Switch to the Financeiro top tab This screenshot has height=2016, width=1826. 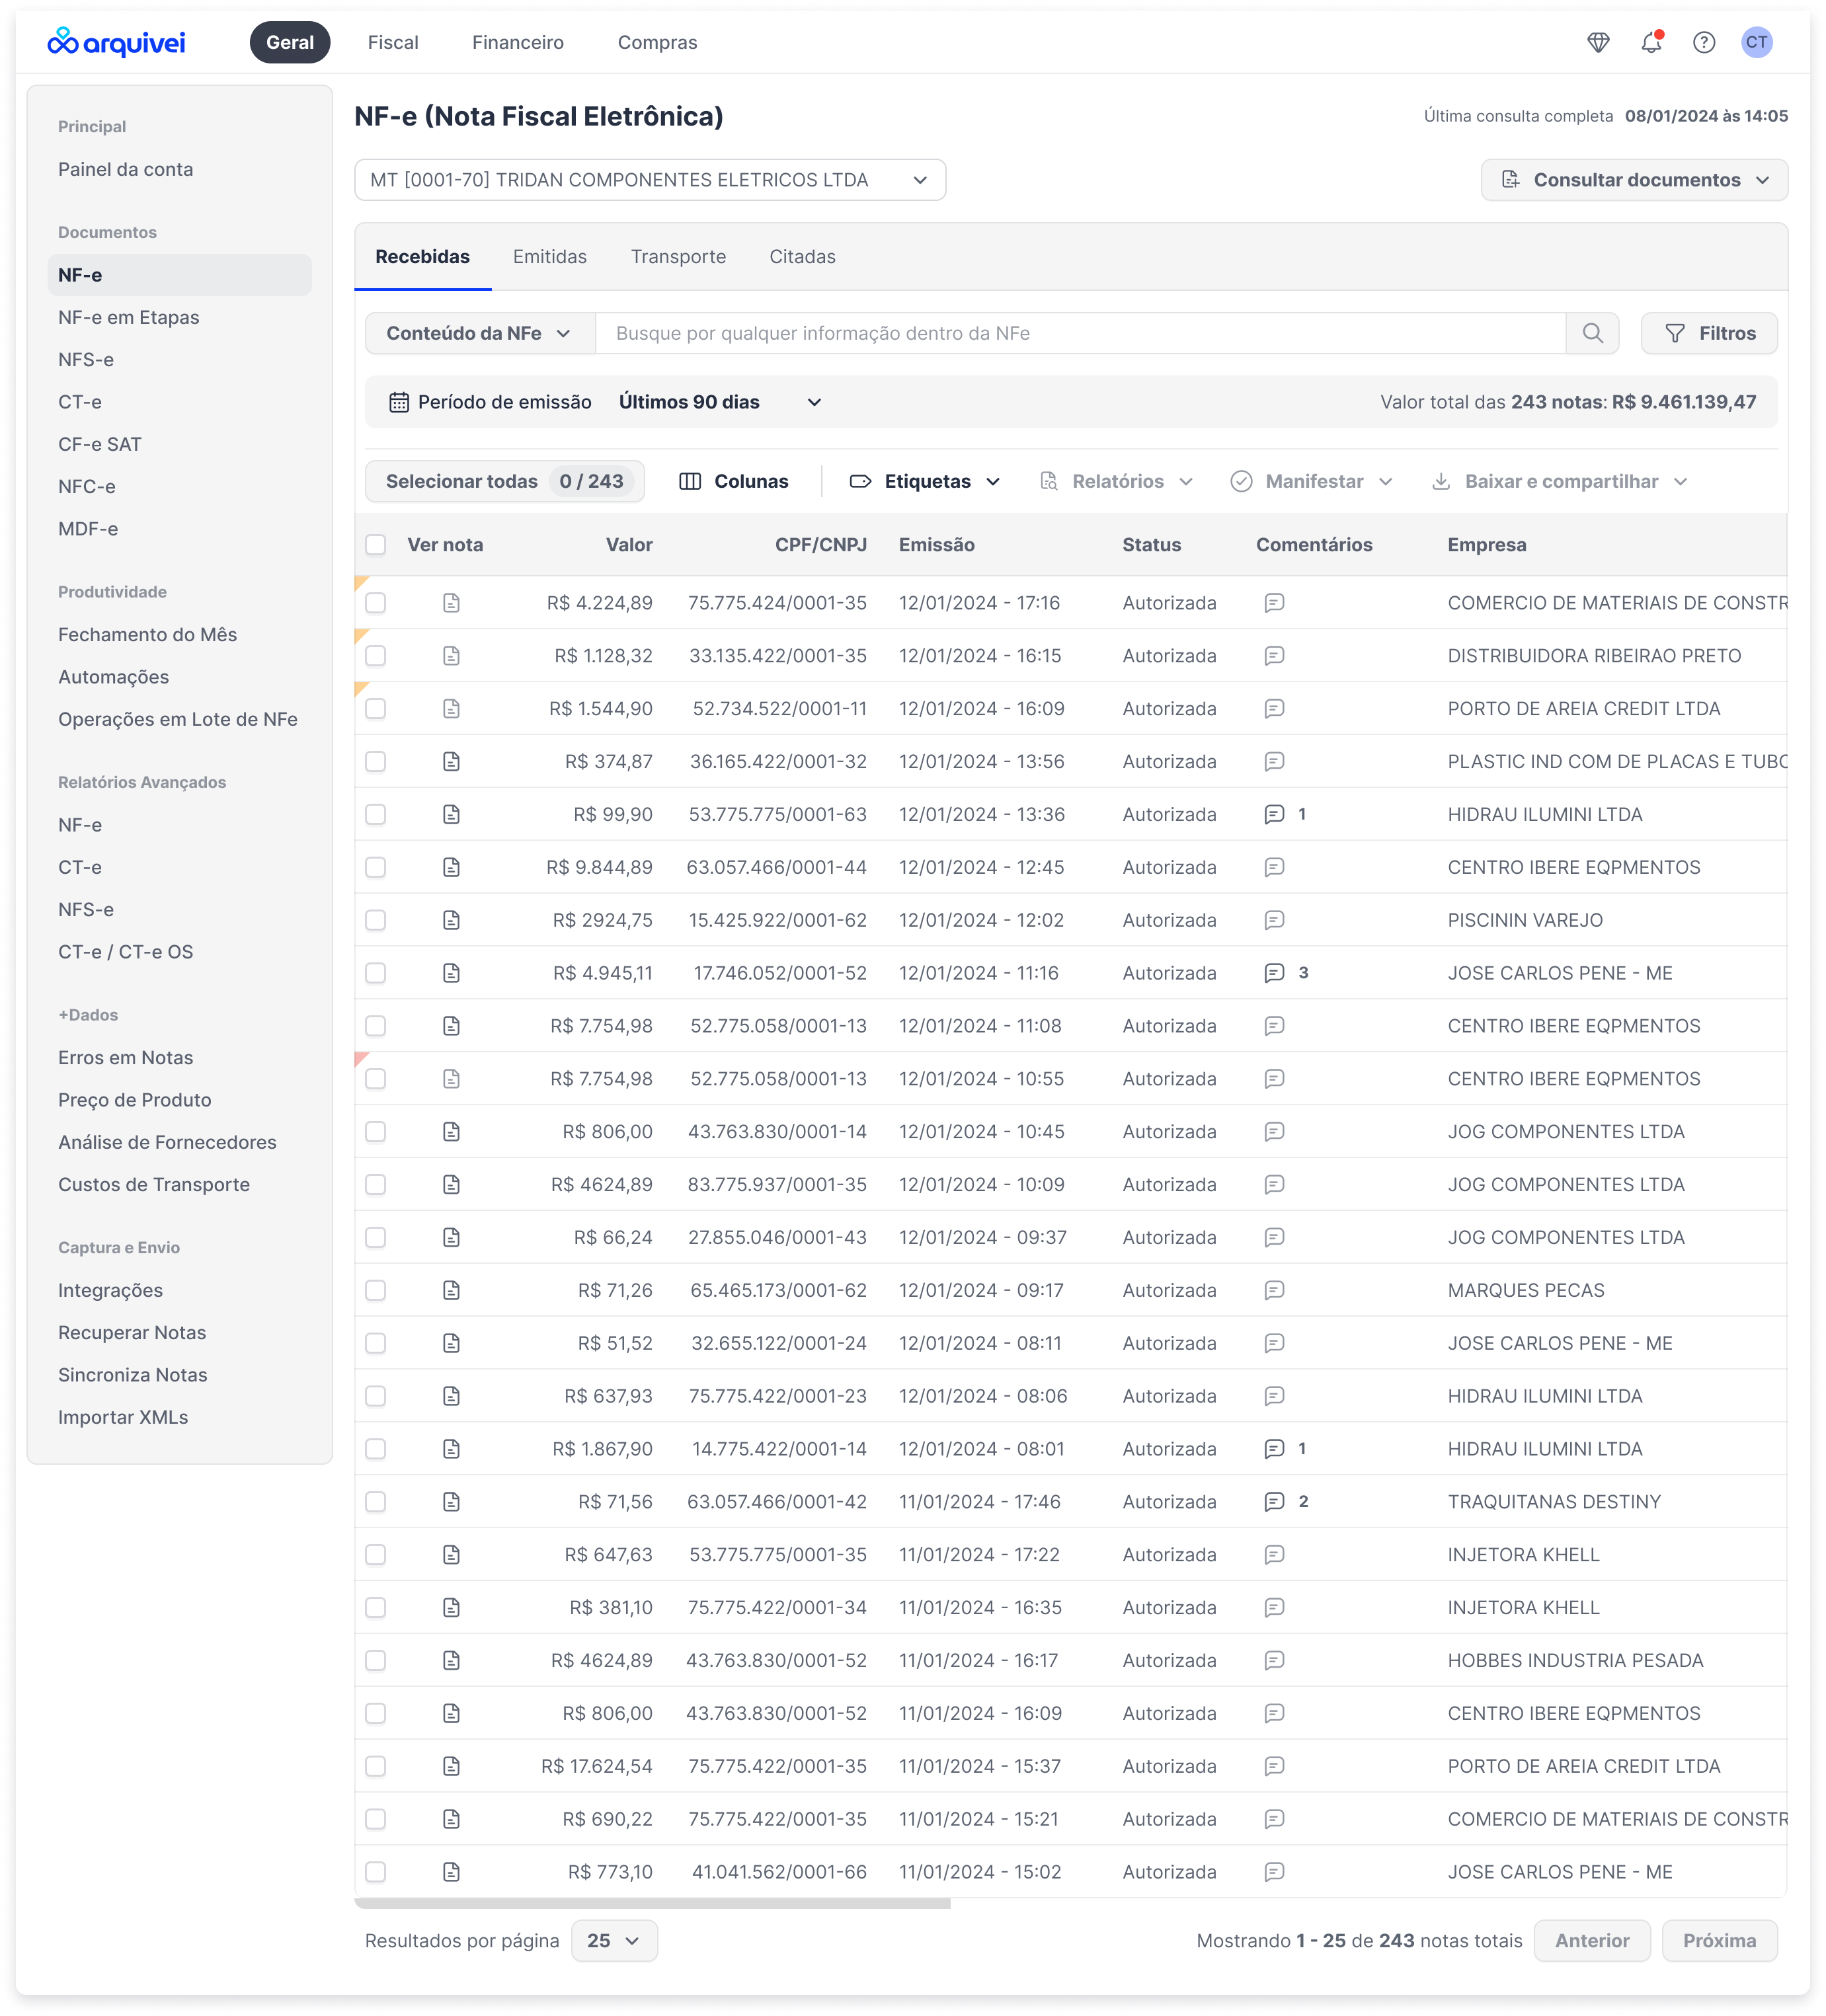518,42
